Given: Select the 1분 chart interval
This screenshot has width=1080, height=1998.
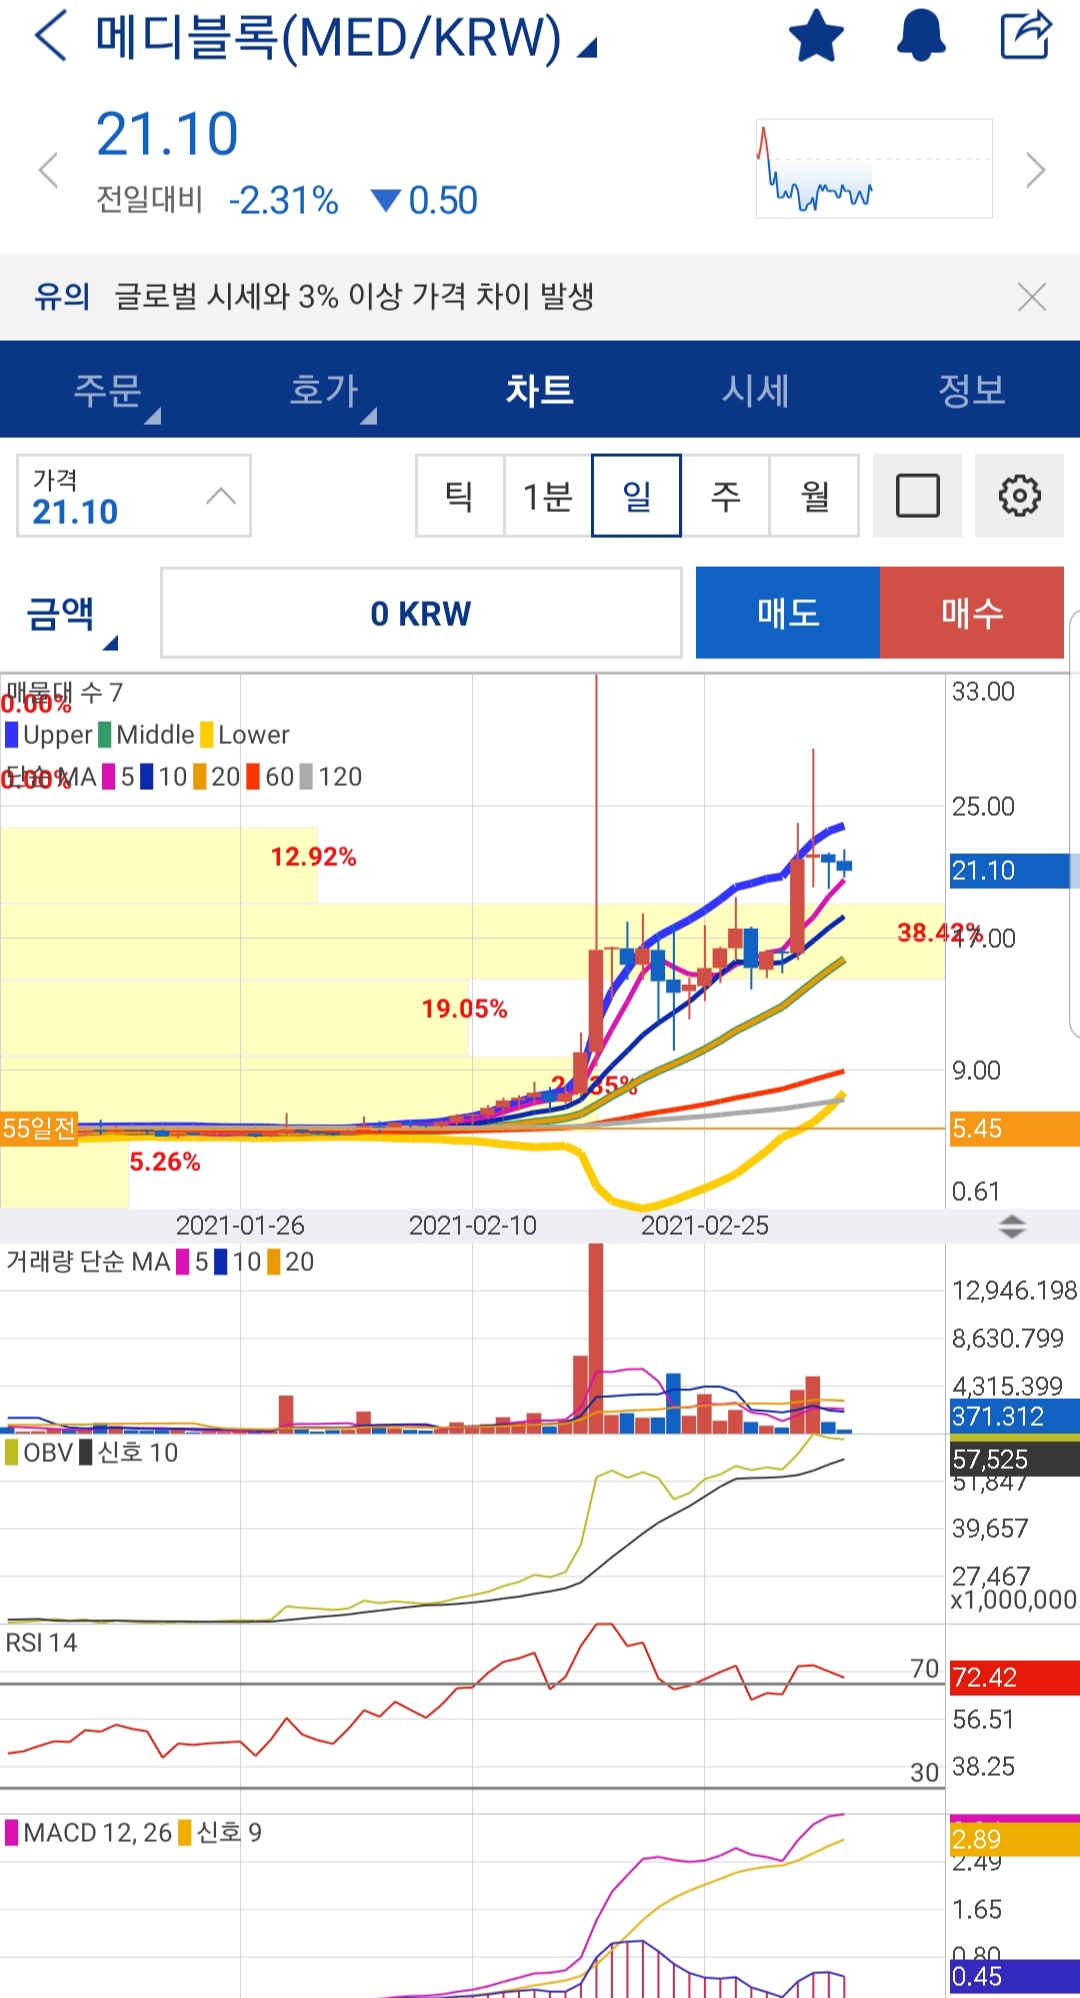Looking at the screenshot, I should pos(548,496).
